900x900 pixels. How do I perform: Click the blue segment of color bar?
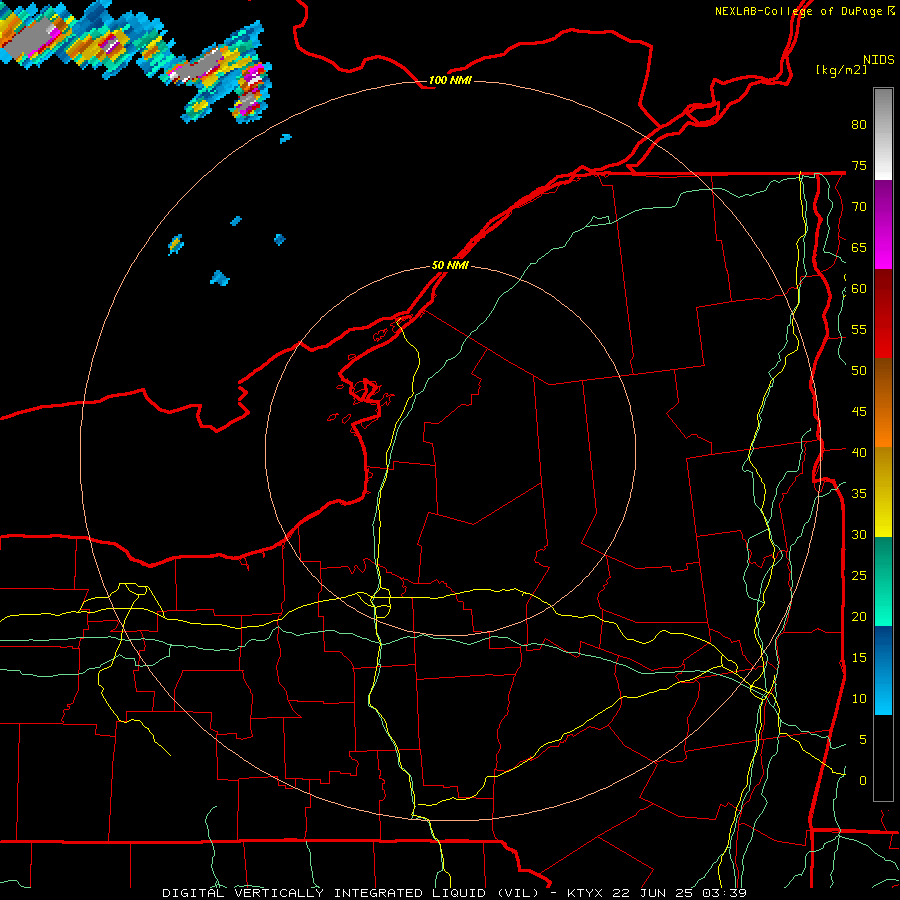tap(883, 670)
